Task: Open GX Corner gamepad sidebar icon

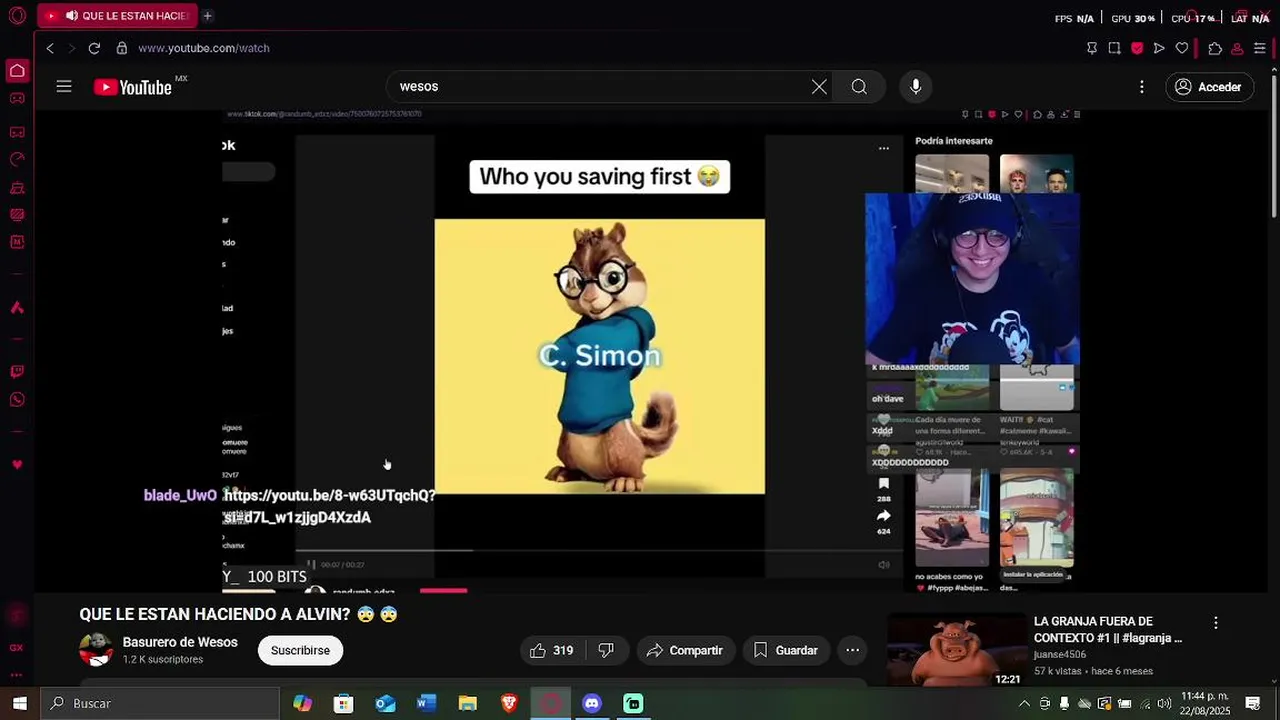Action: coord(17,98)
